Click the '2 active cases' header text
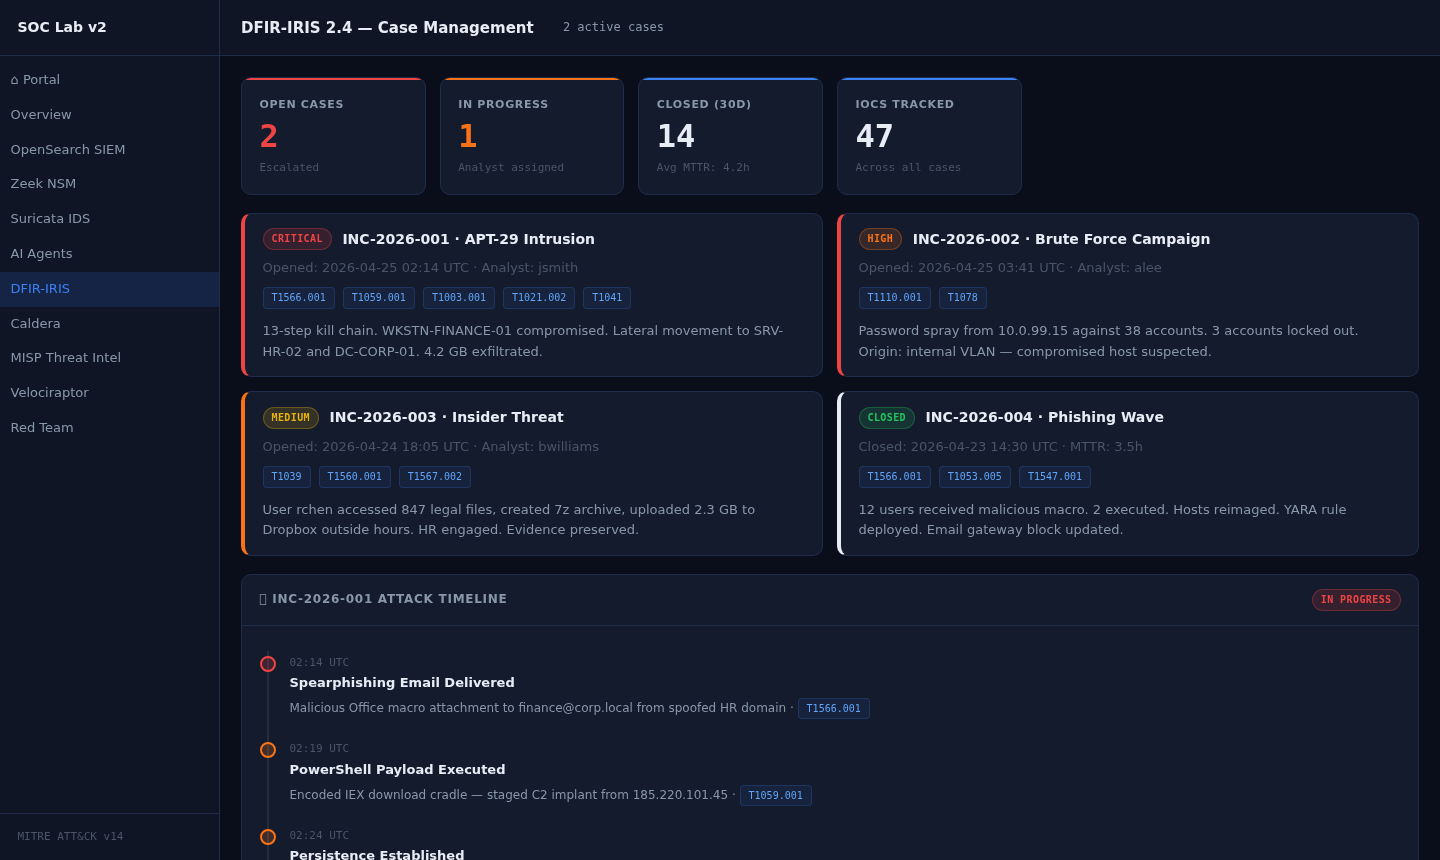The width and height of the screenshot is (1440, 860). [x=613, y=28]
